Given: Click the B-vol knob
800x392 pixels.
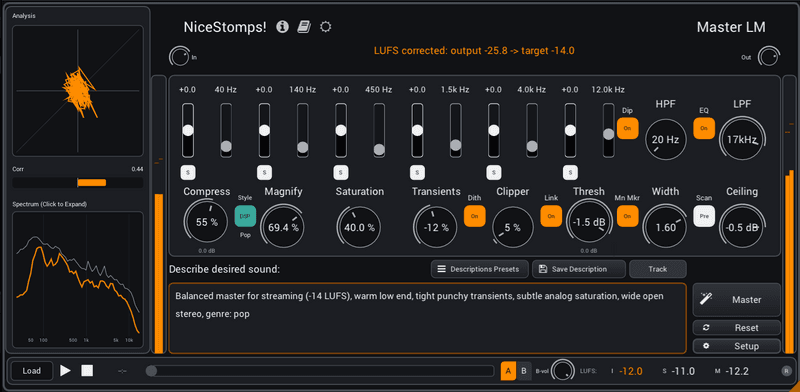Looking at the screenshot, I should click(x=562, y=371).
